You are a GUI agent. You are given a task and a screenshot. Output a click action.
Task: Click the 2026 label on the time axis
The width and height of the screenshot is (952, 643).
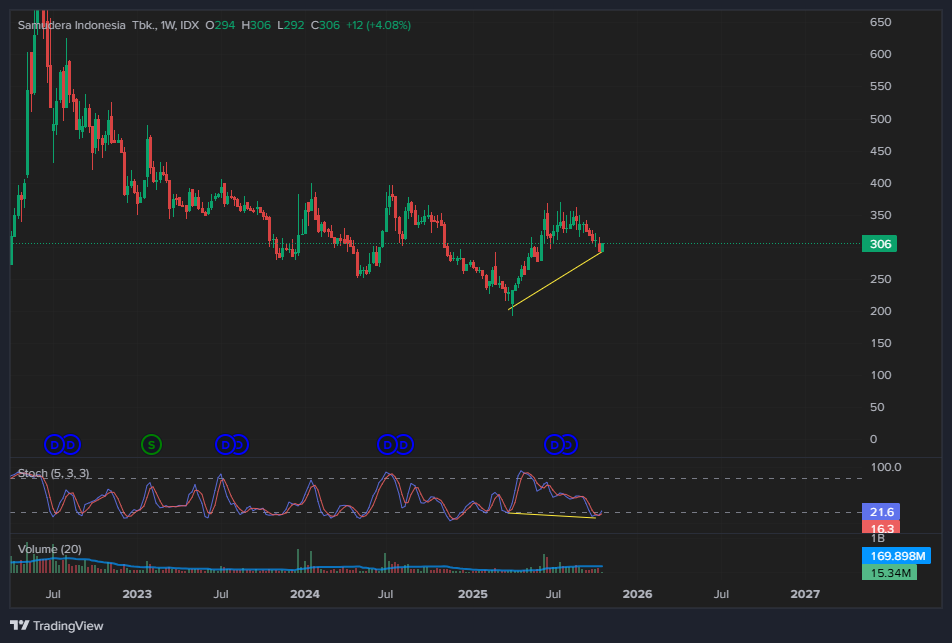[637, 594]
